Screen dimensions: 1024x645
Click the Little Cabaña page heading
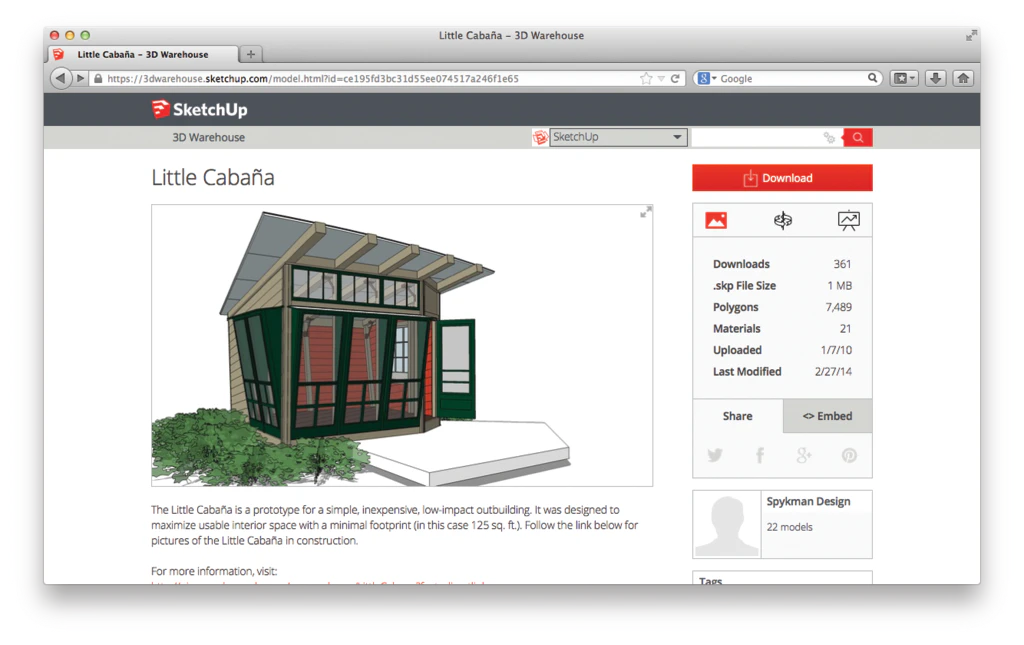click(213, 178)
